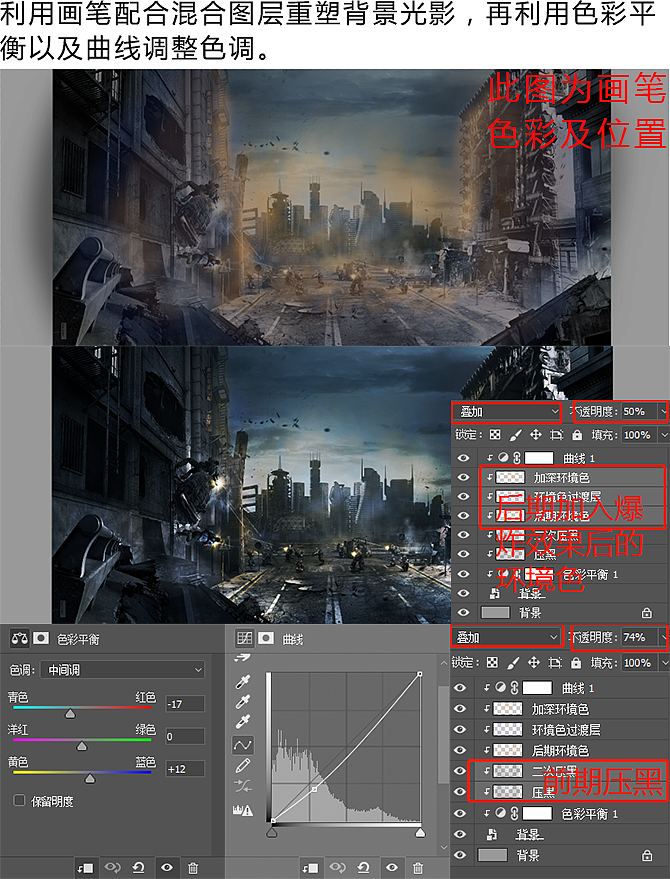Select the middle control point on the curve
670x879 pixels.
click(315, 789)
